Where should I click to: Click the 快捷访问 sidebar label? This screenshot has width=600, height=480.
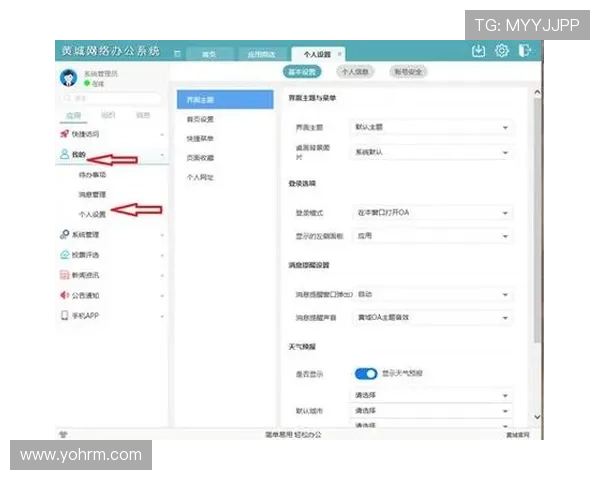click(x=85, y=134)
